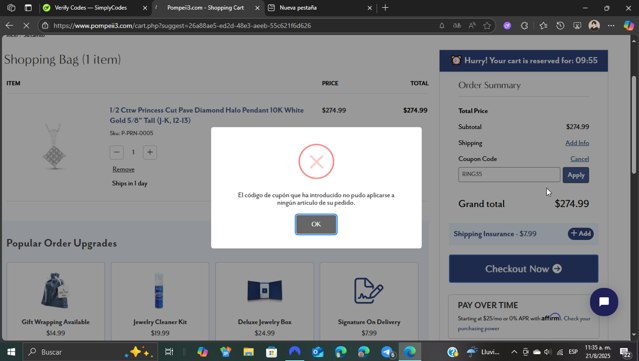Decrease item quantity with minus button
The width and height of the screenshot is (639, 361).
[117, 152]
